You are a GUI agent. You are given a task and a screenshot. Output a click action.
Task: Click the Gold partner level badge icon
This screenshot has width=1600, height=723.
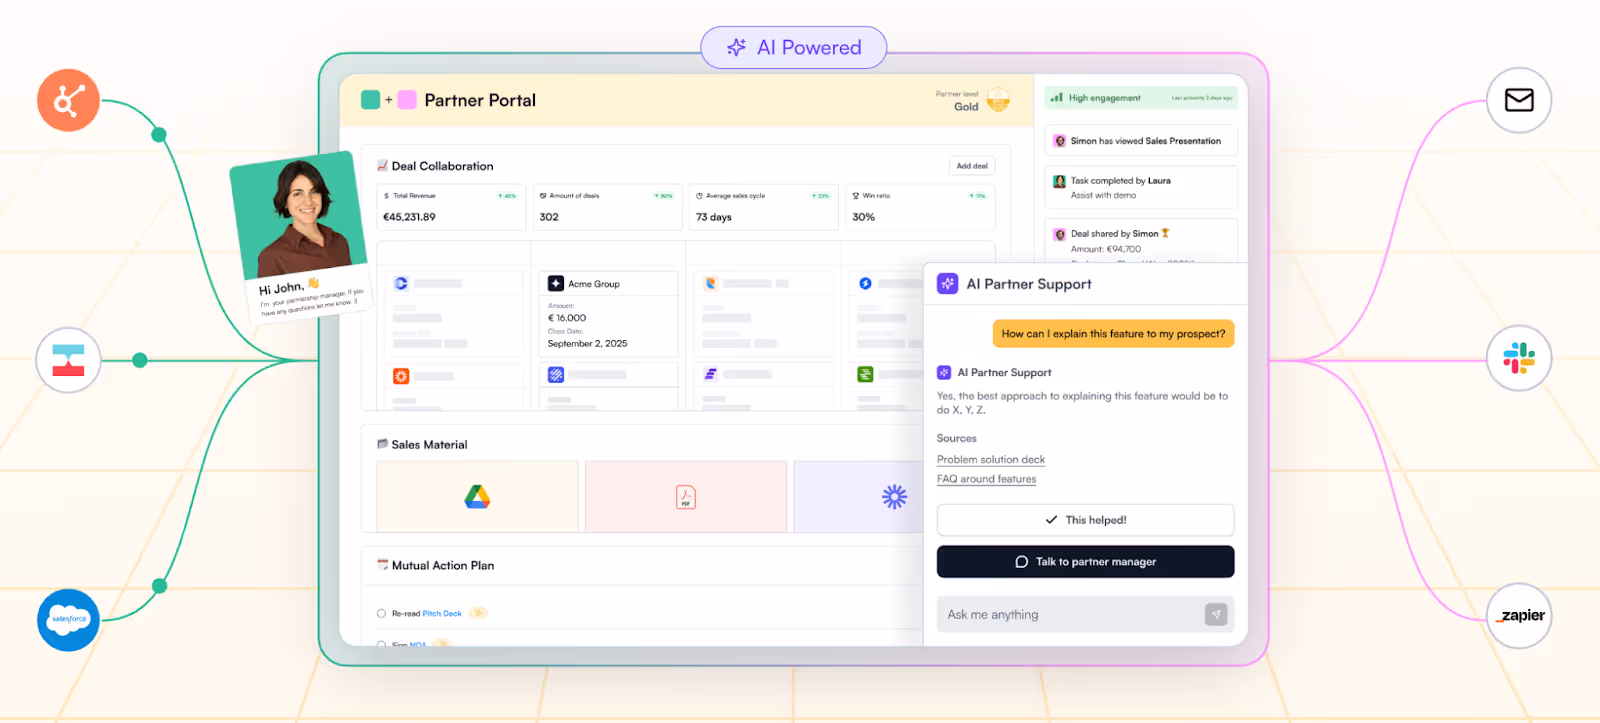(x=998, y=100)
